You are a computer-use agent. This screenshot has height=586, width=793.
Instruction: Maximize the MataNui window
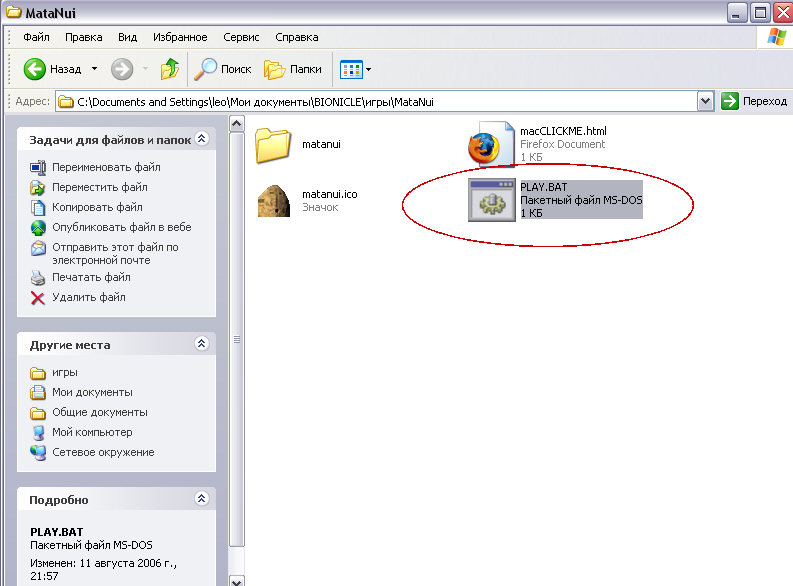(x=760, y=12)
